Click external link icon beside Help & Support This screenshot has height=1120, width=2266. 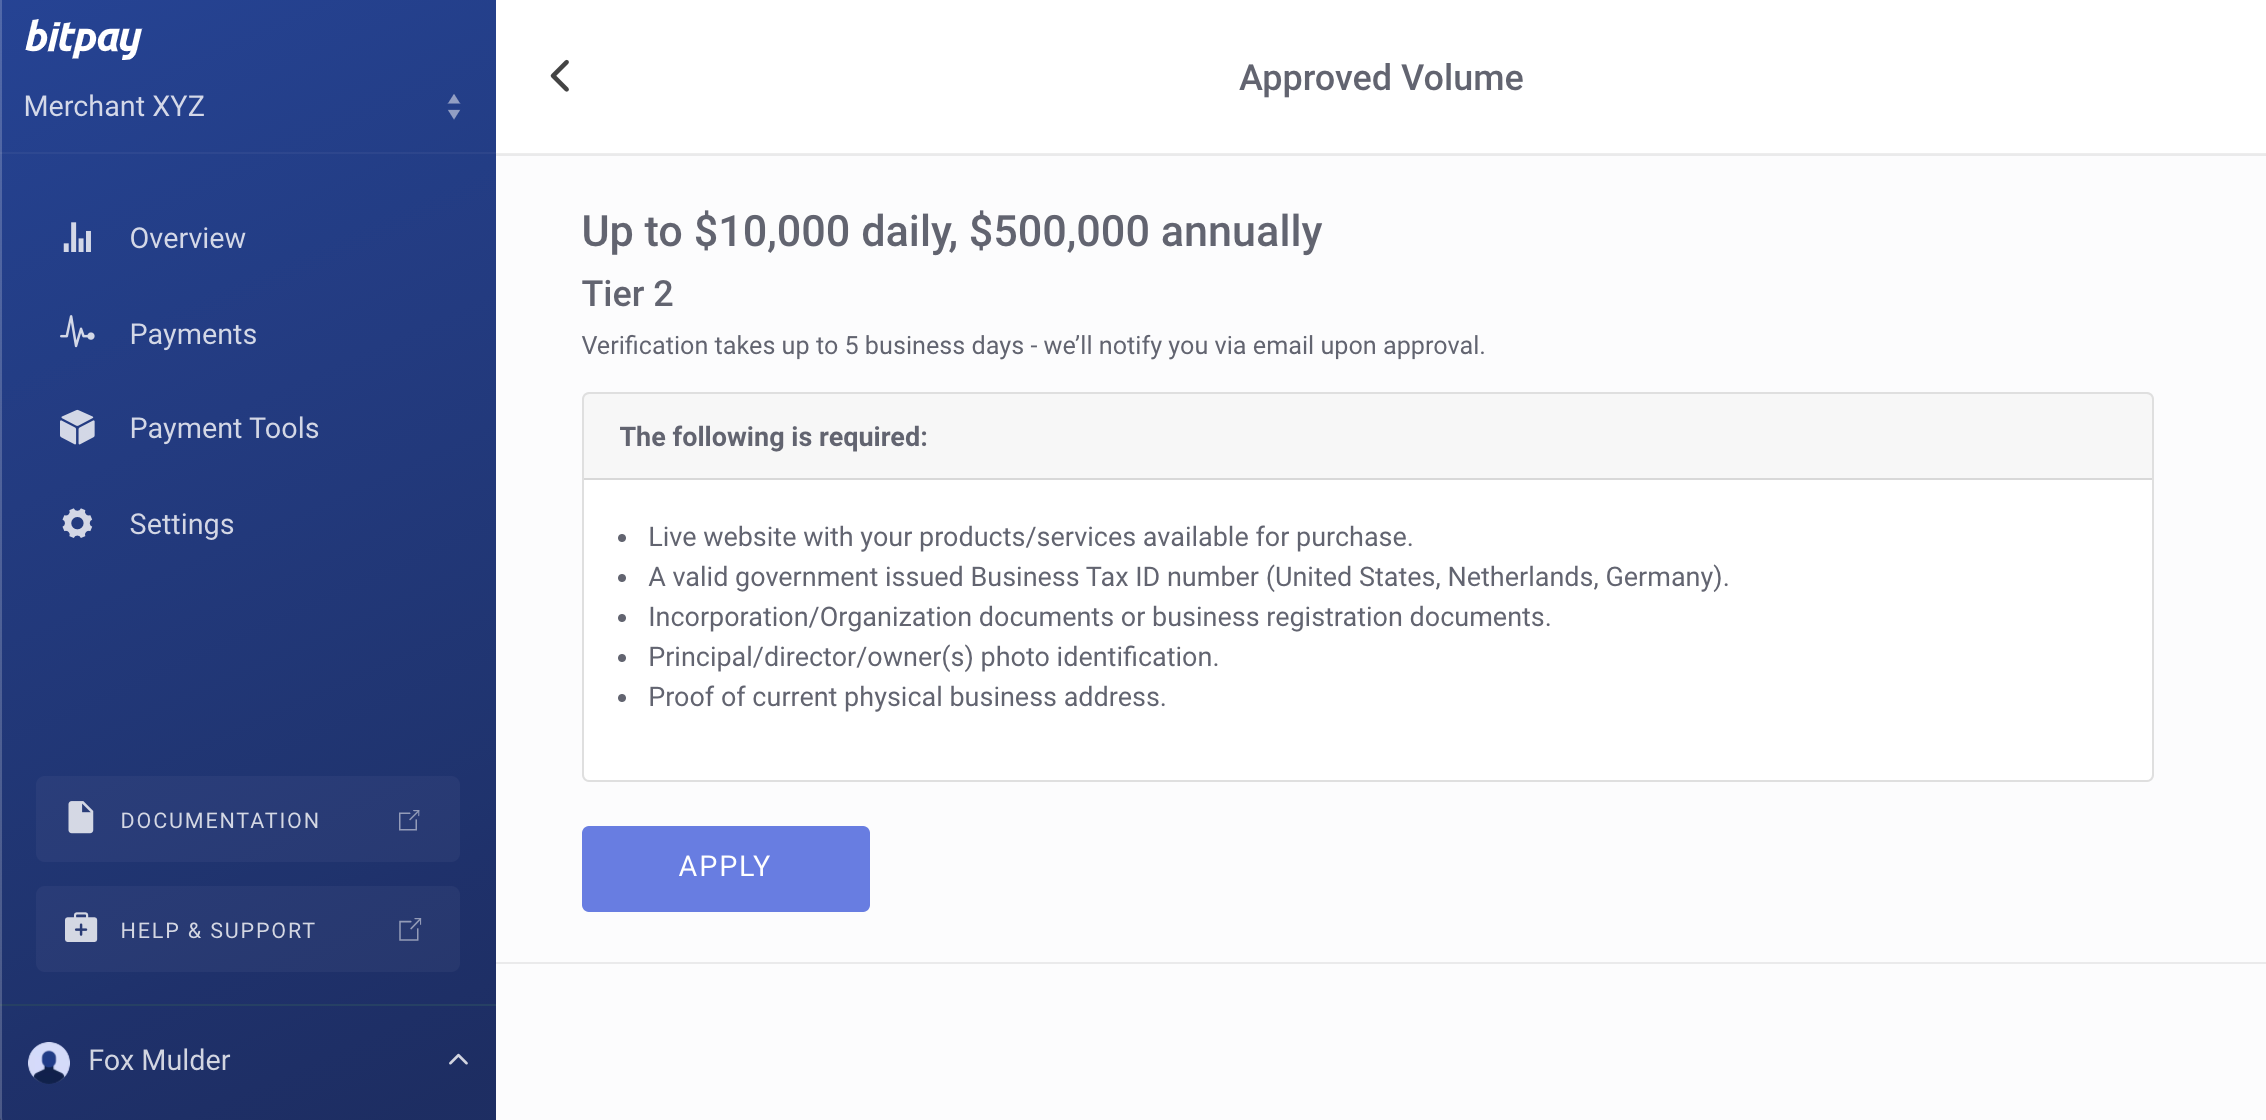410,929
